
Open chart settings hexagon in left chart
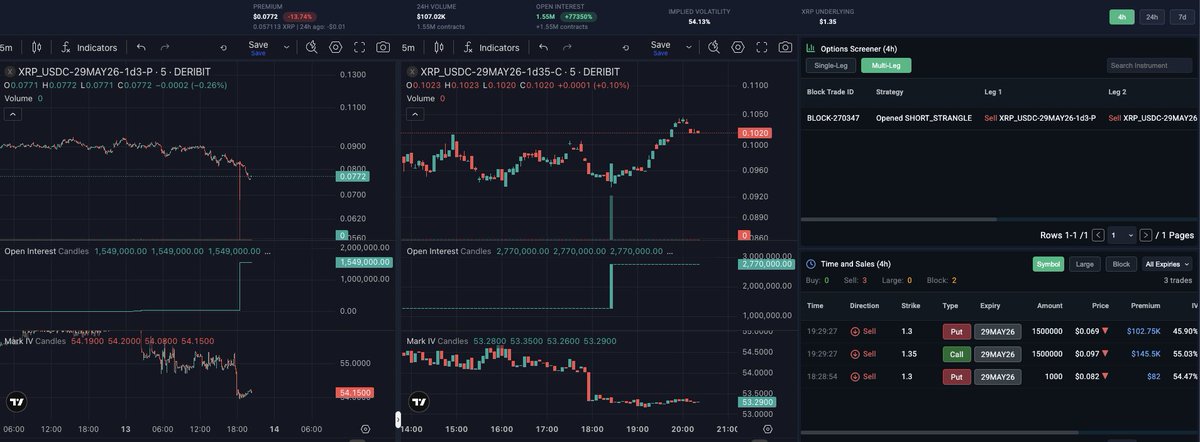[x=335, y=47]
